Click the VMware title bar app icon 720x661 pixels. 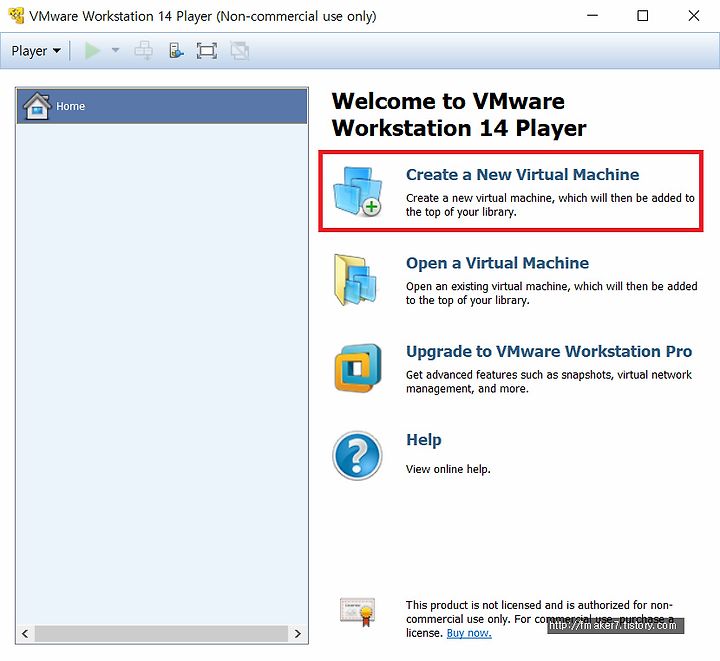(x=17, y=16)
